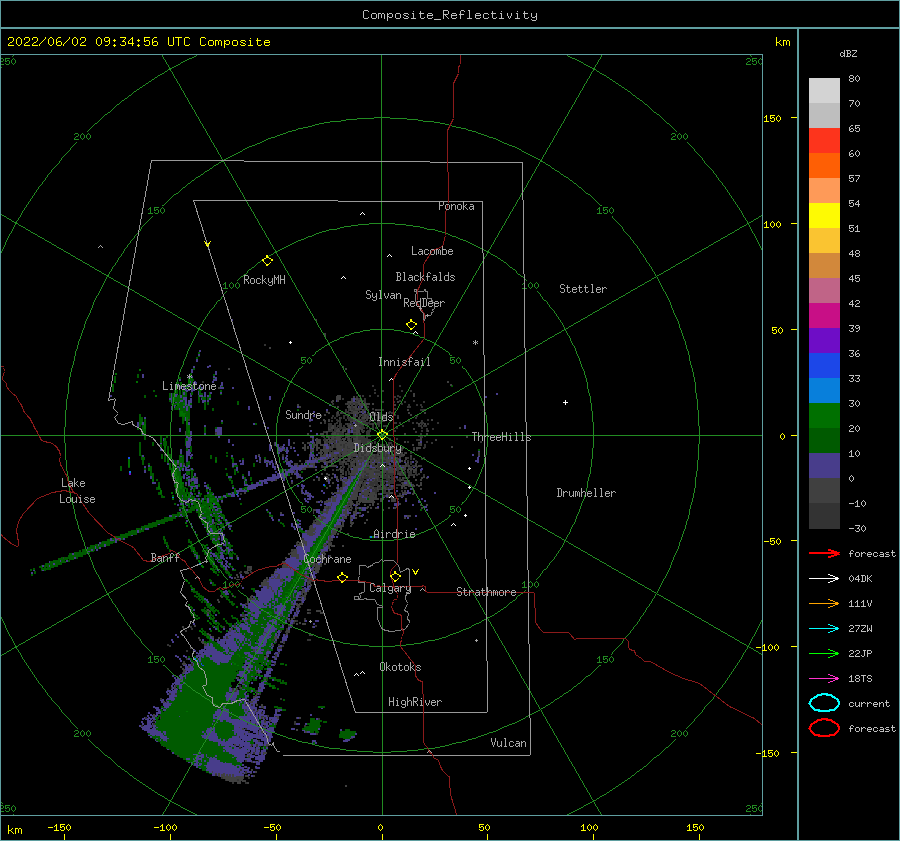
Task: Click the Lake Louise label
Action: [x=77, y=491]
